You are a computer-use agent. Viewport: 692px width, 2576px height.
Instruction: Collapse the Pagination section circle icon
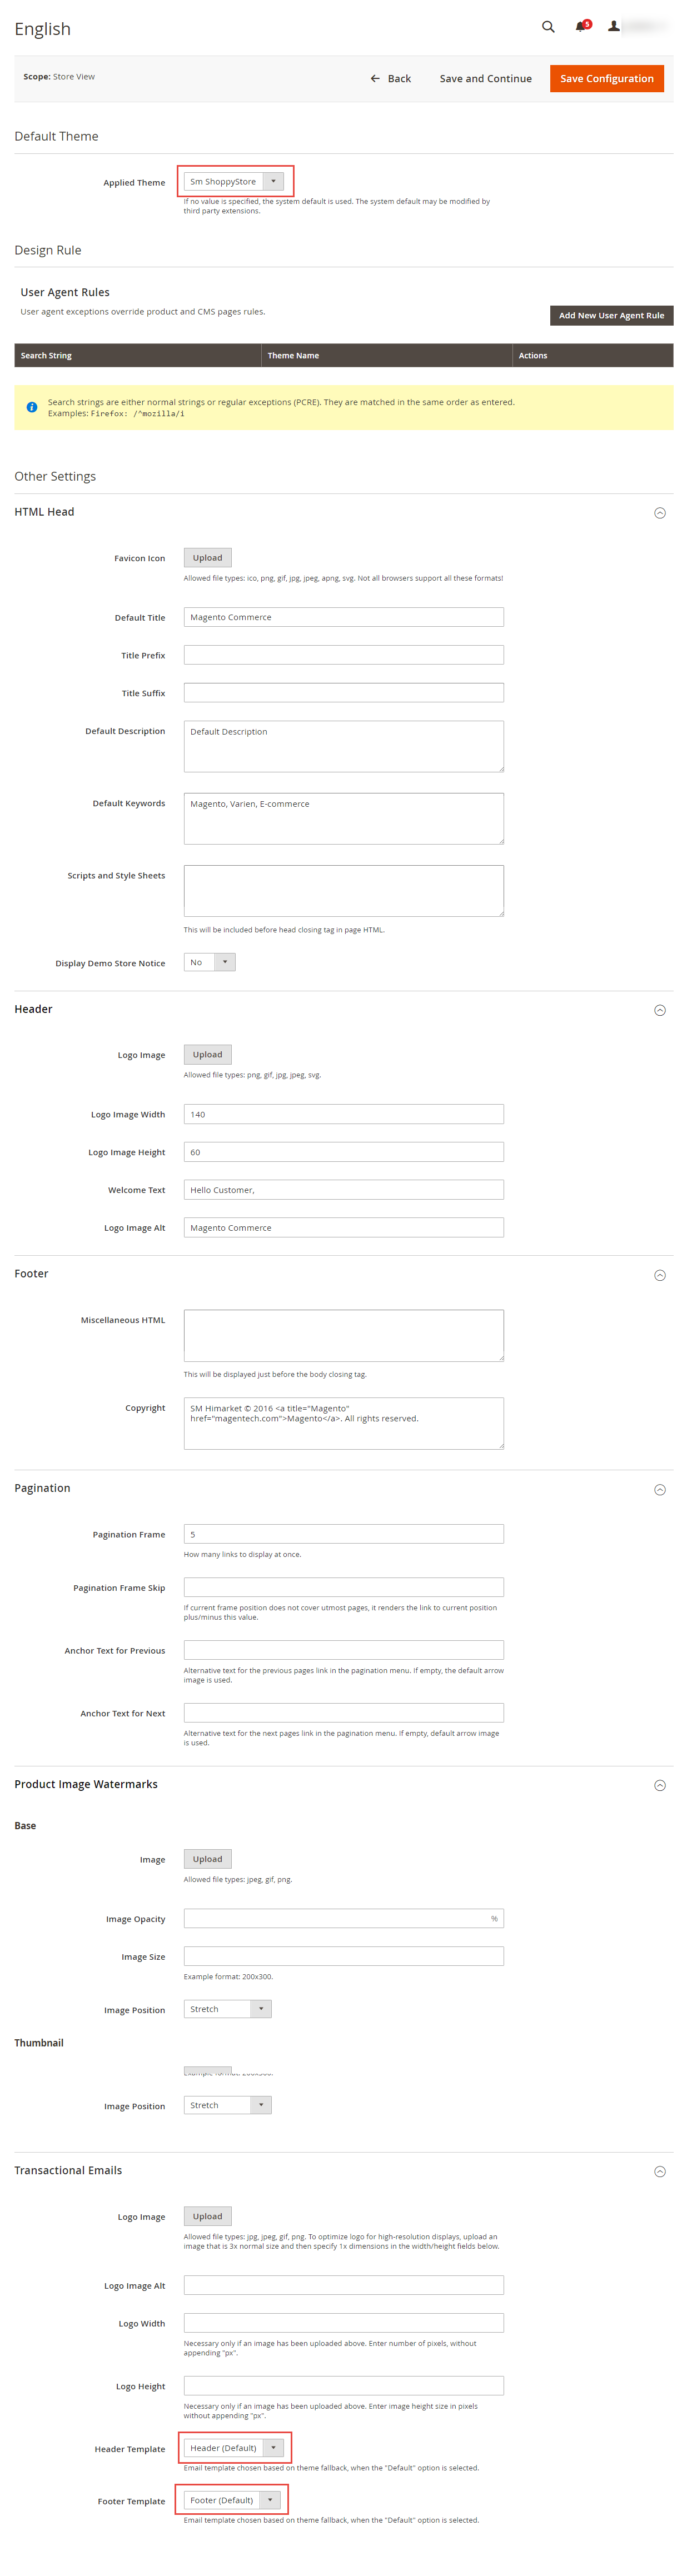(659, 1490)
